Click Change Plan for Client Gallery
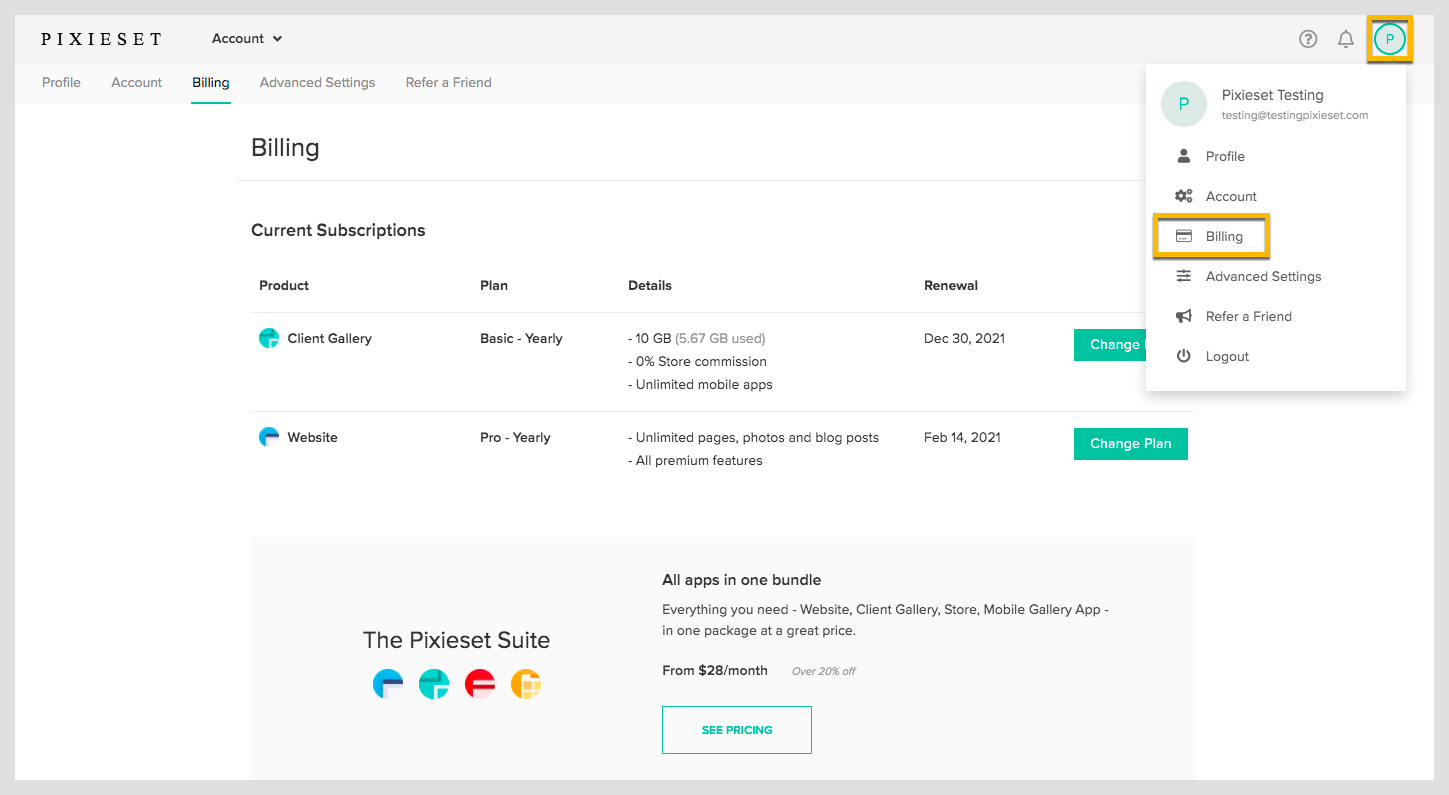 pos(1110,345)
